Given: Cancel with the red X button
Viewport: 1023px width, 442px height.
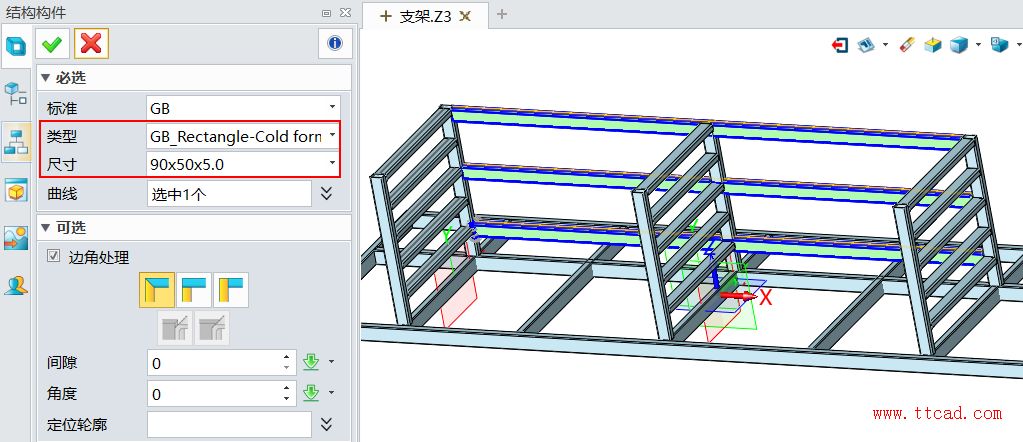Looking at the screenshot, I should pyautogui.click(x=91, y=44).
